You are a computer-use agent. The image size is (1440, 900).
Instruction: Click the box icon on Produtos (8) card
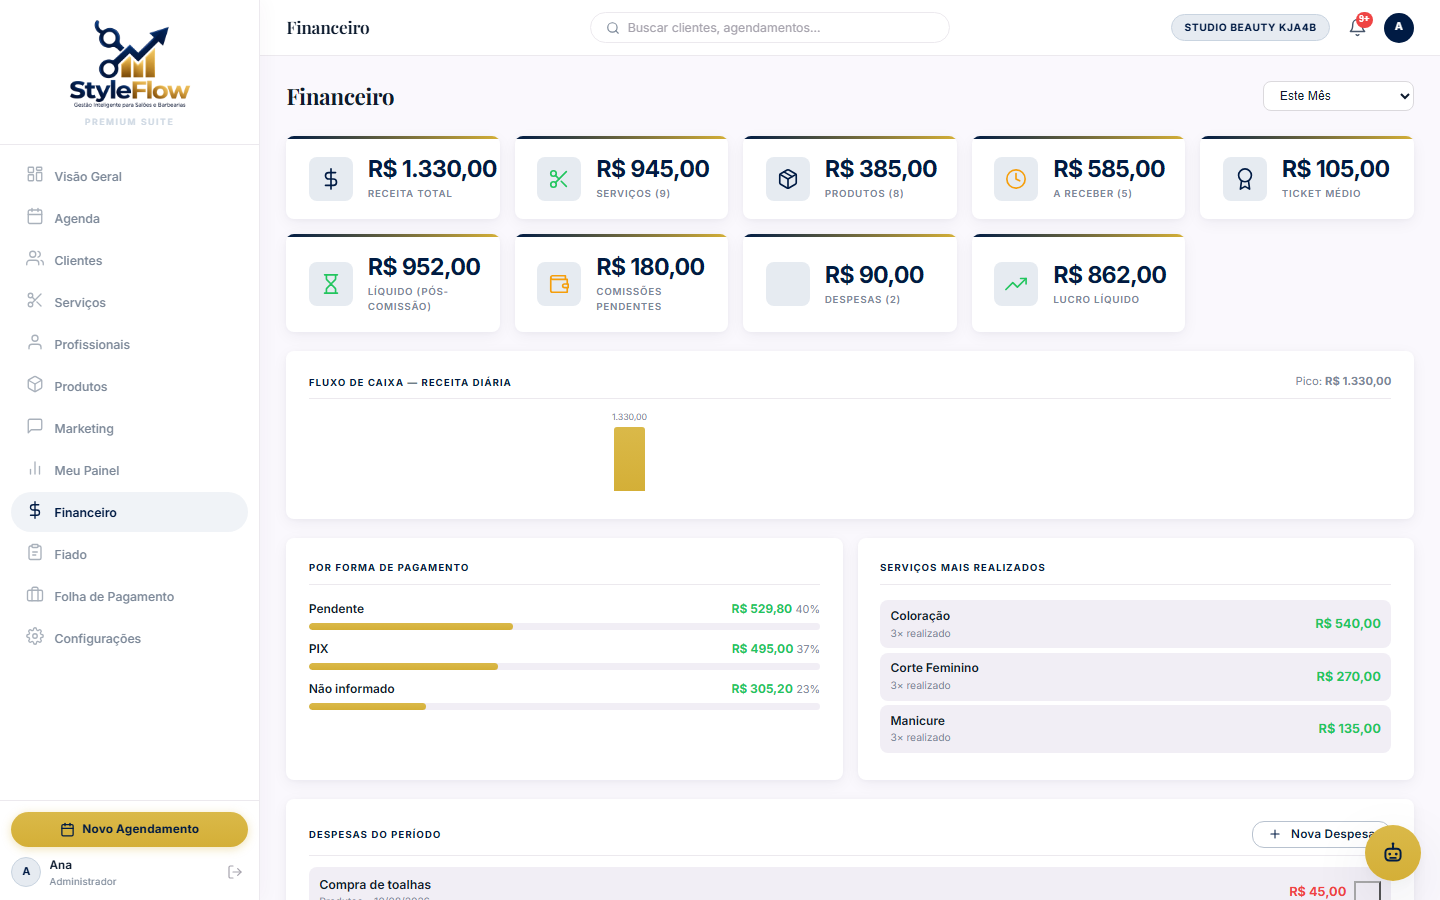(788, 179)
